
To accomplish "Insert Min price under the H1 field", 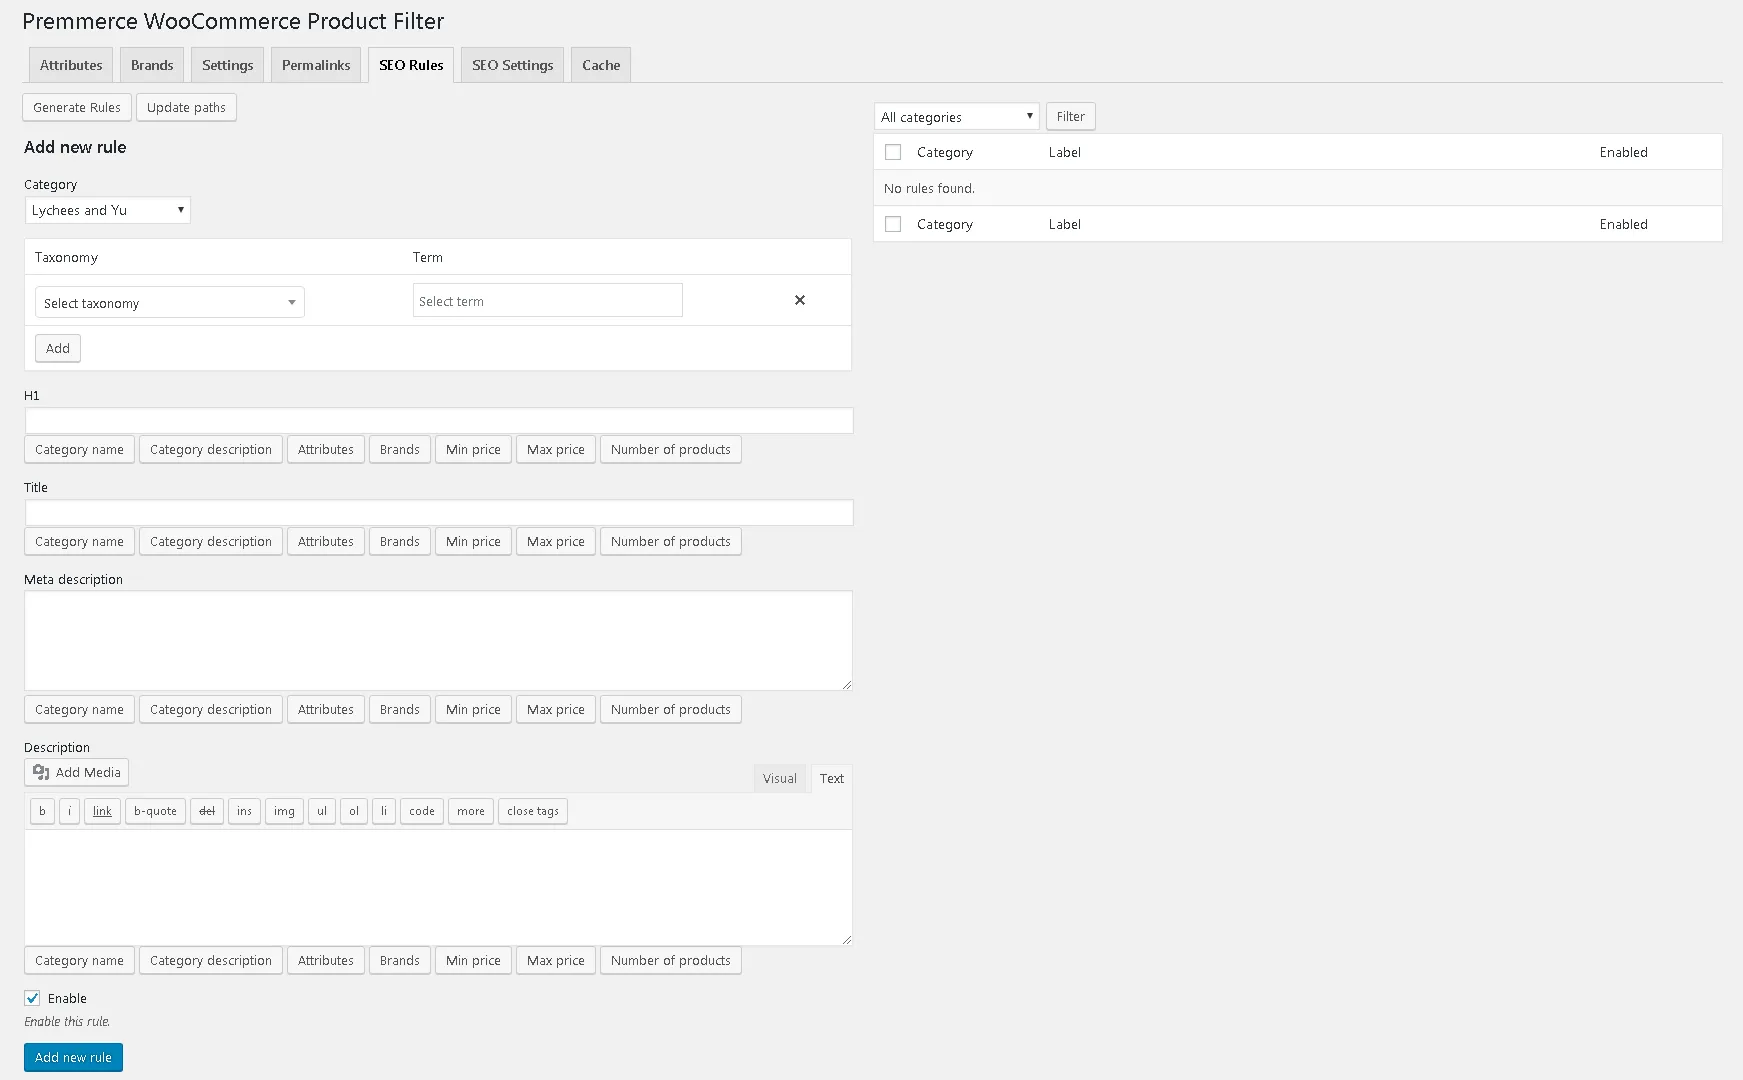I will [x=474, y=450].
